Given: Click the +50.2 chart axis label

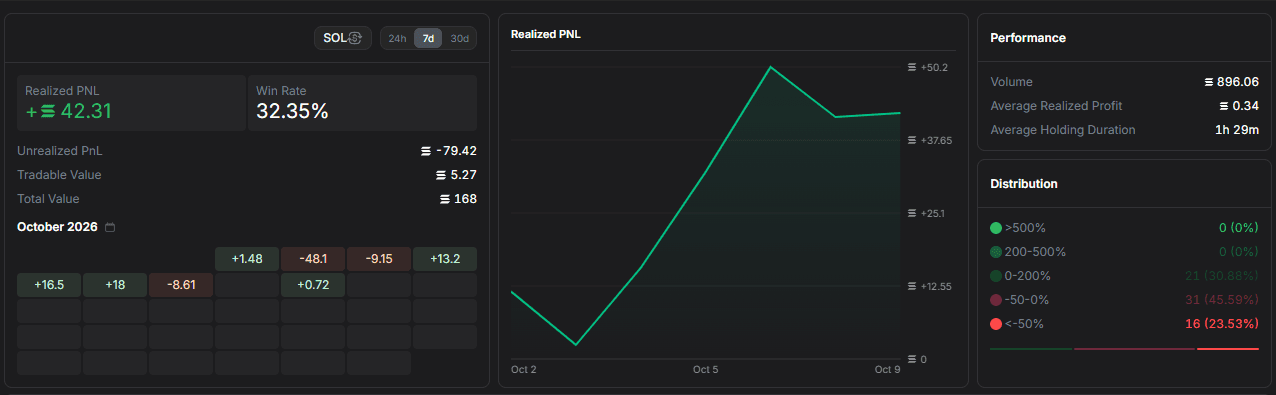Looking at the screenshot, I should coord(934,67).
